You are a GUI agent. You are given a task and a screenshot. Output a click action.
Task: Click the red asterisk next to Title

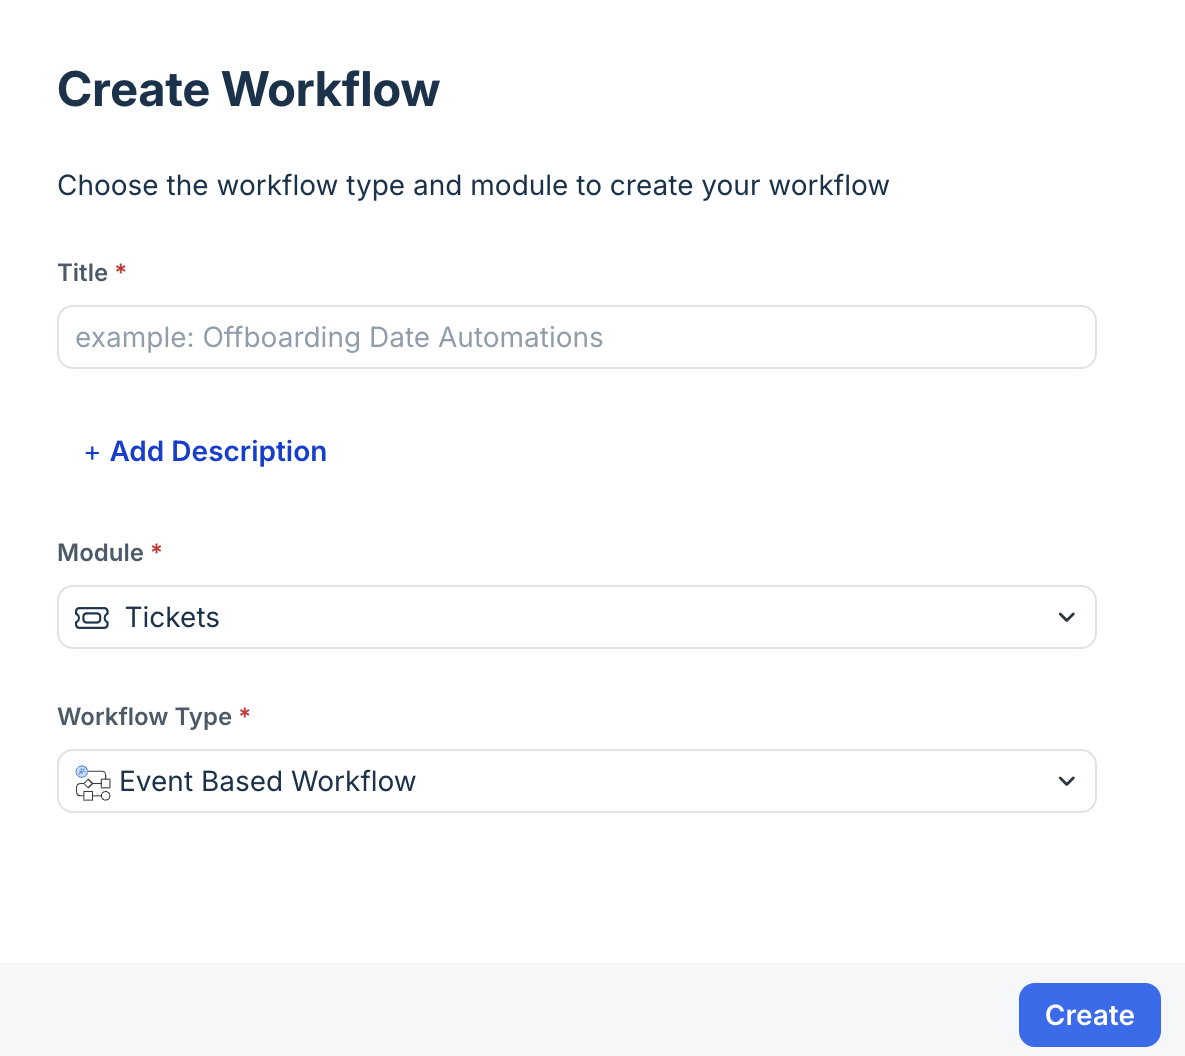pyautogui.click(x=121, y=271)
